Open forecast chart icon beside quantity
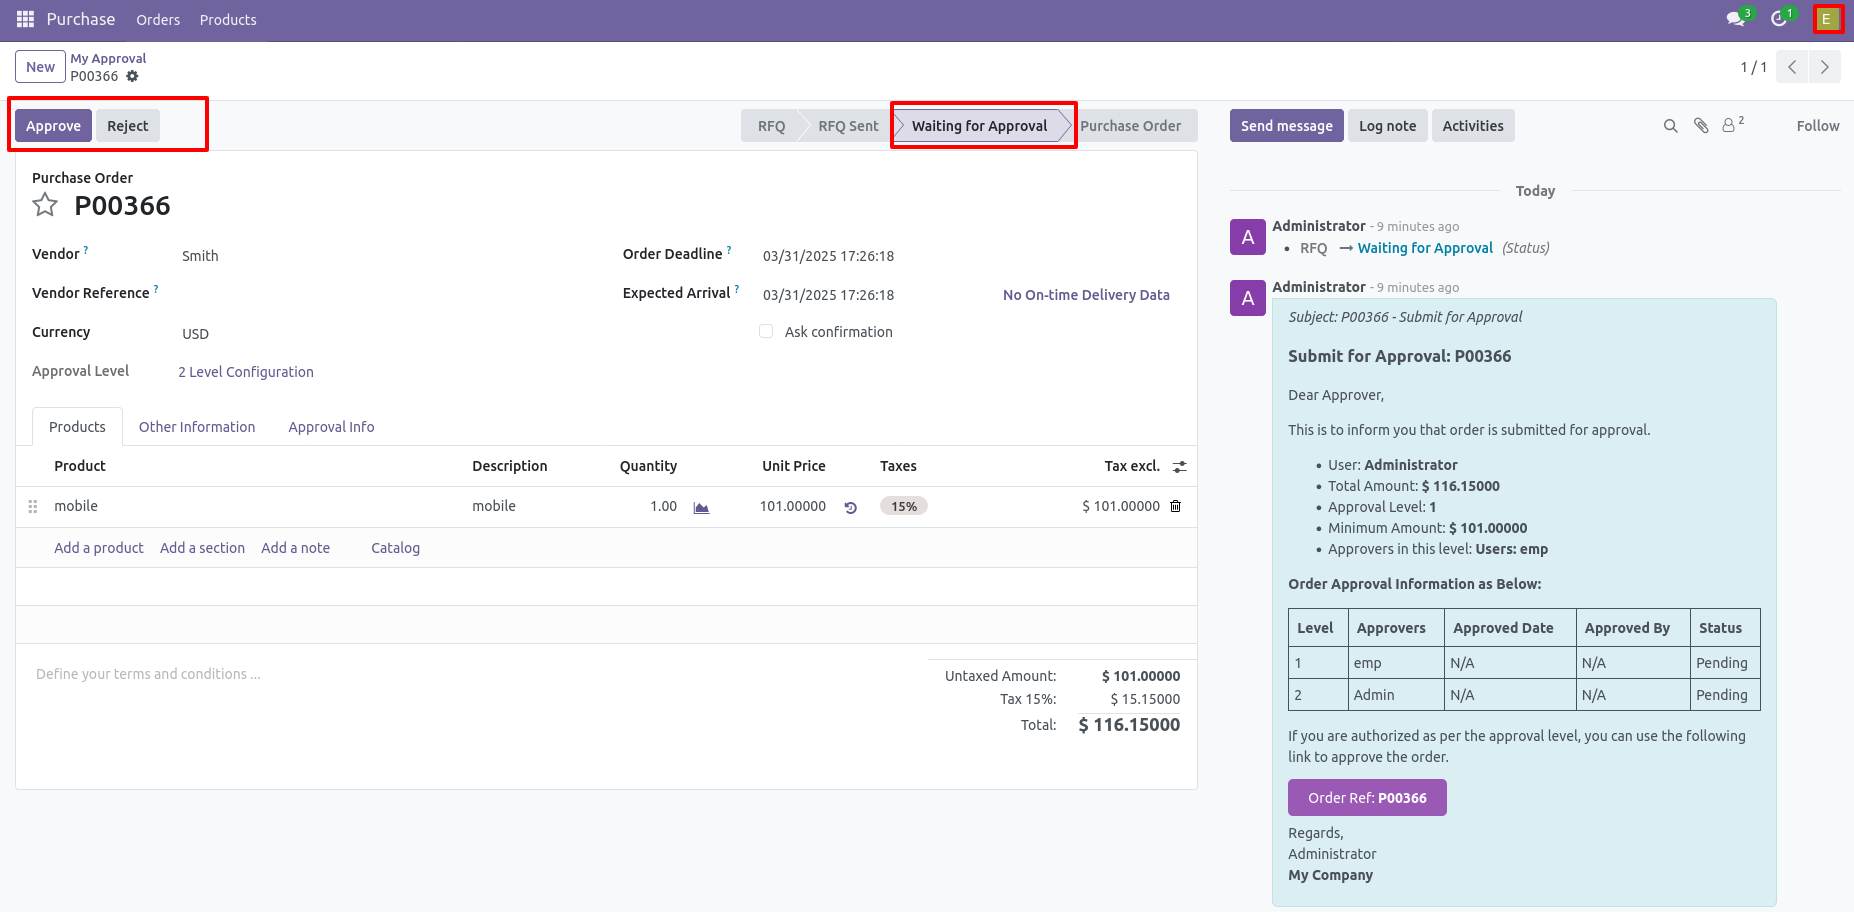The image size is (1854, 912). (x=701, y=508)
